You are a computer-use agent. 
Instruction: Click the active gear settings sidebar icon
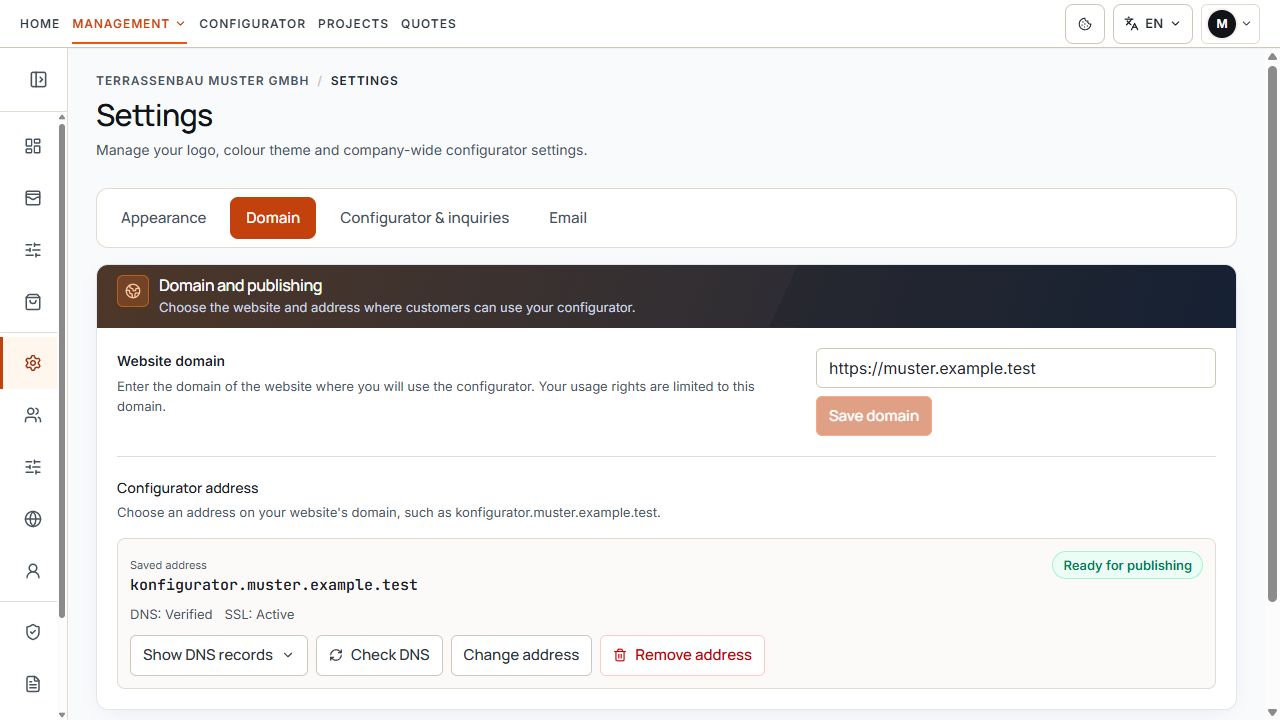coord(33,363)
